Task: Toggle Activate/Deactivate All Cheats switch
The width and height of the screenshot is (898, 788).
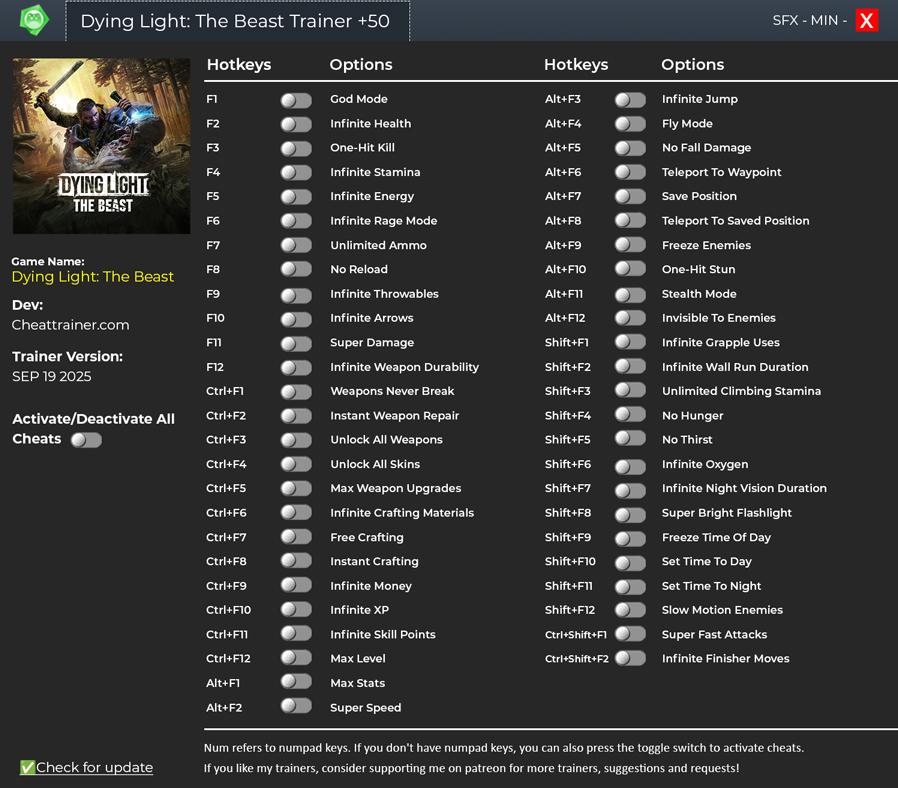Action: tap(86, 440)
